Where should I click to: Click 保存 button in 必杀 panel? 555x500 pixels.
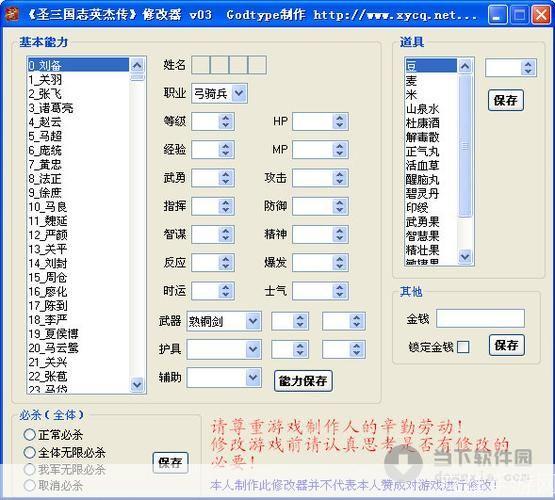tap(170, 462)
